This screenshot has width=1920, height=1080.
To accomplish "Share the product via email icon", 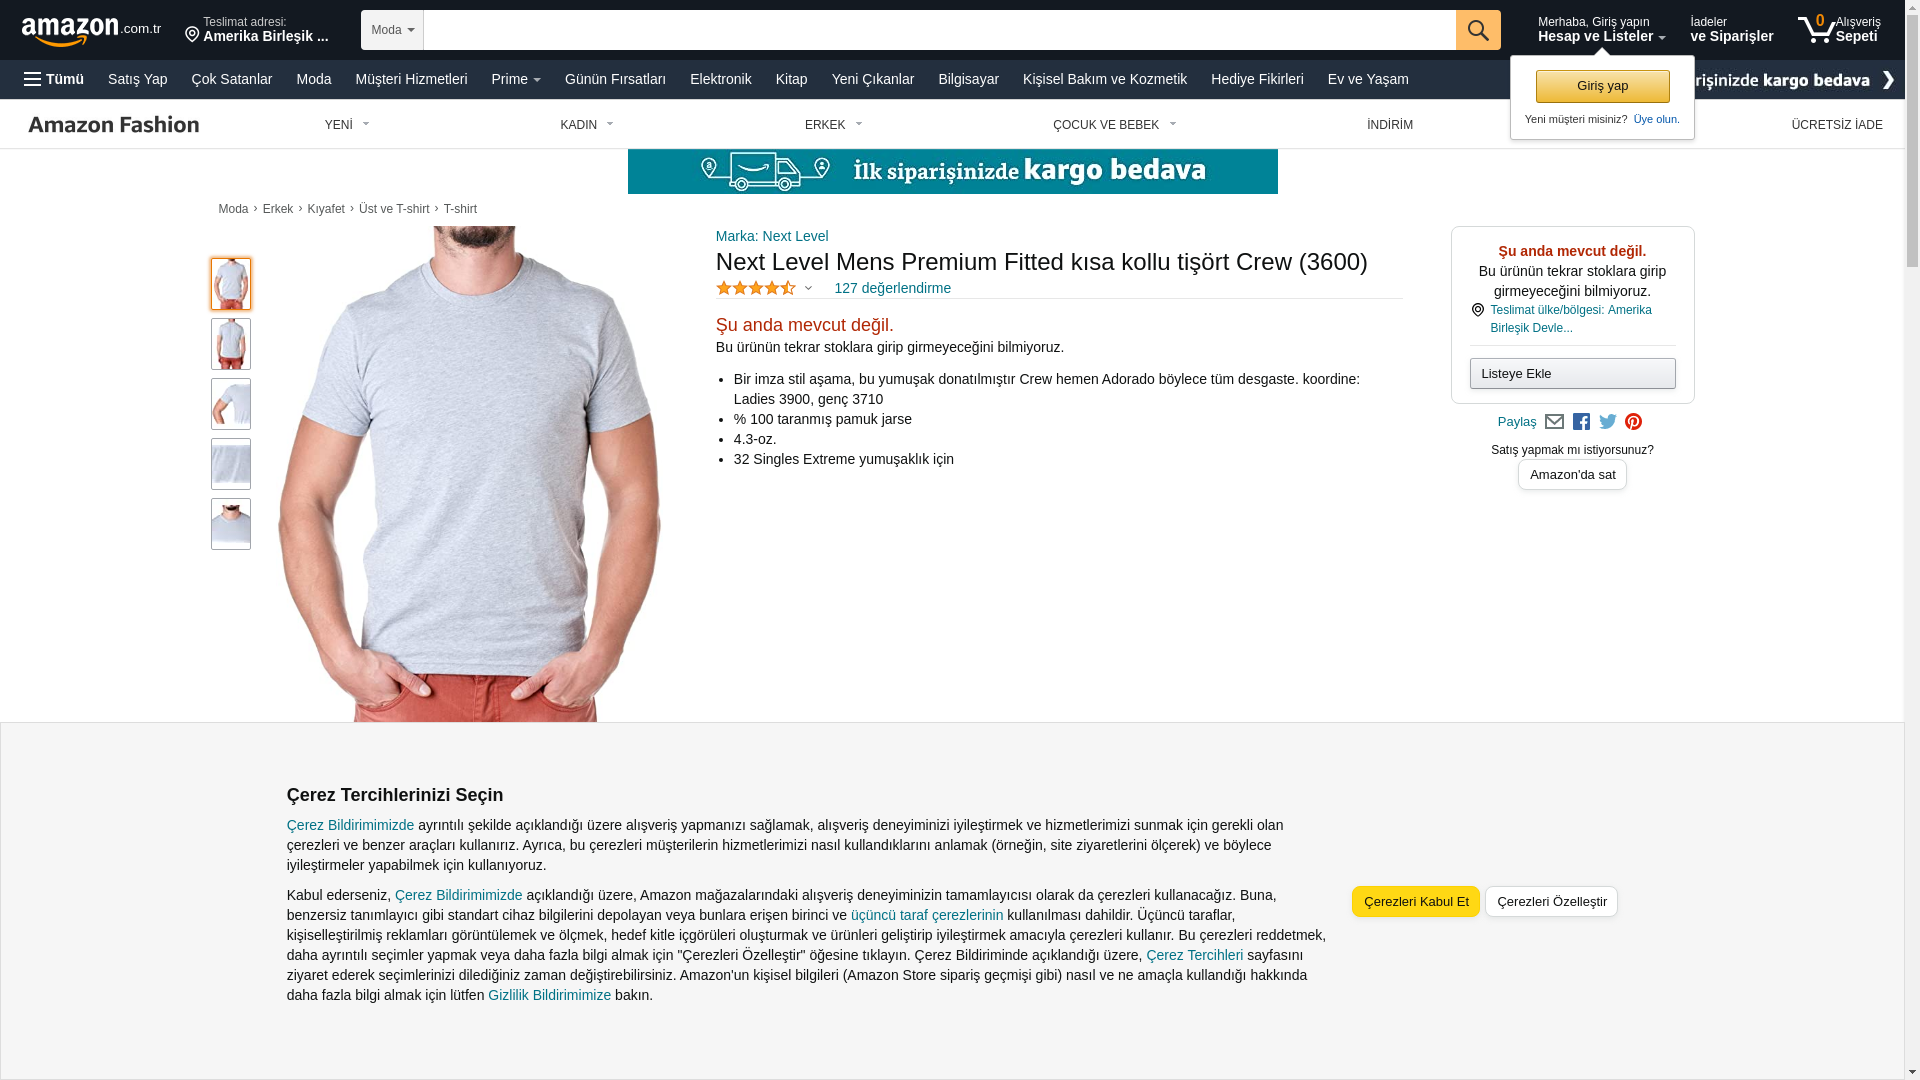I will pos(1554,422).
